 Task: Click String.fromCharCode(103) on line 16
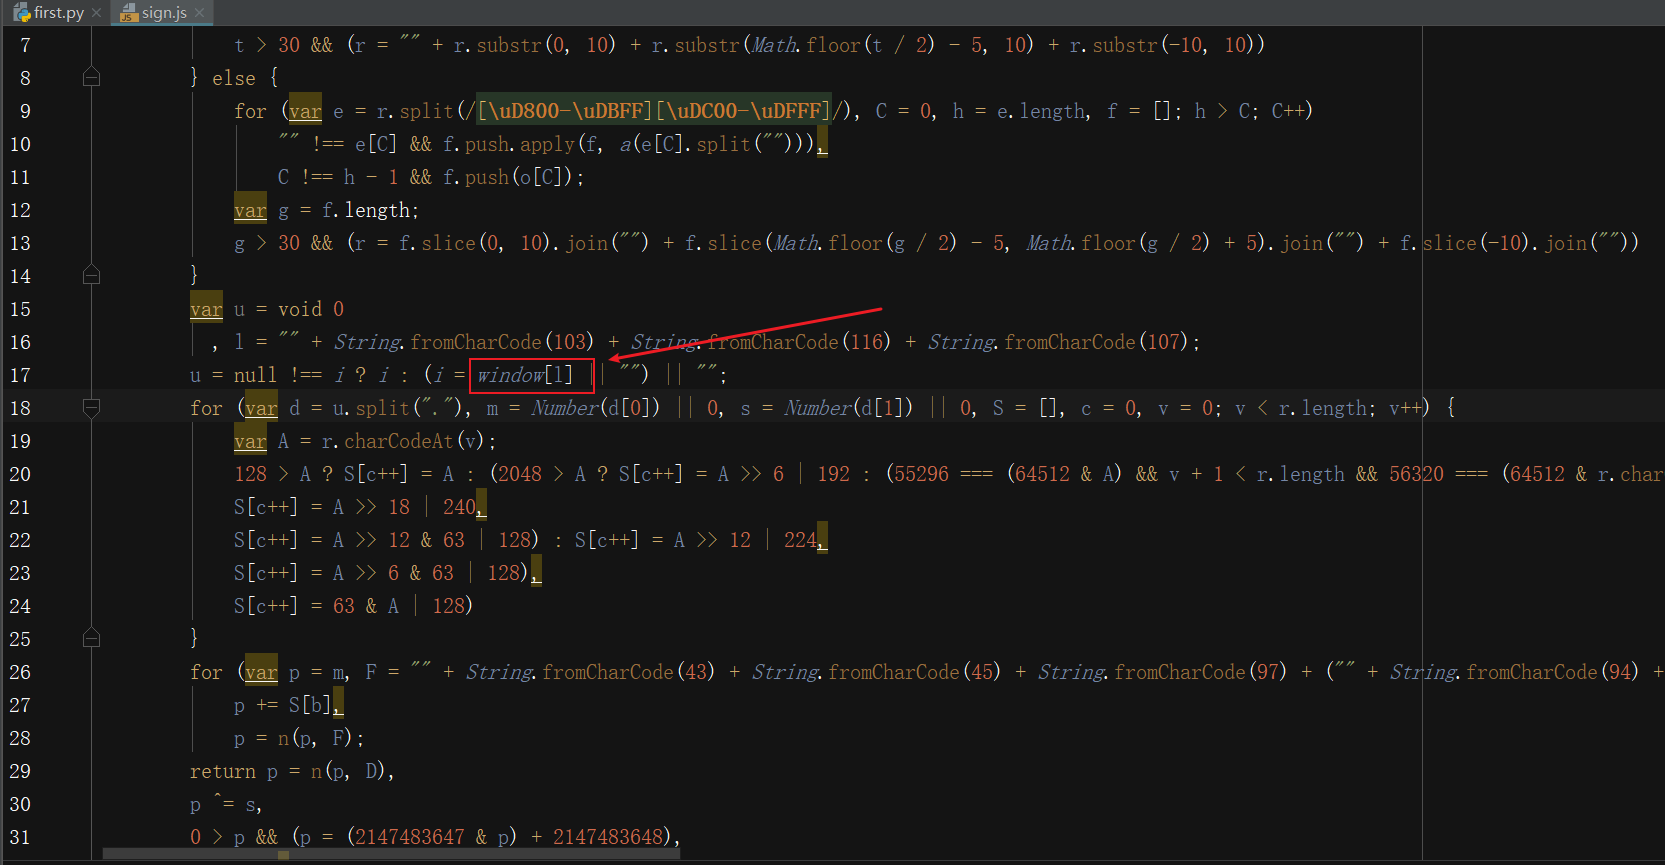point(464,342)
